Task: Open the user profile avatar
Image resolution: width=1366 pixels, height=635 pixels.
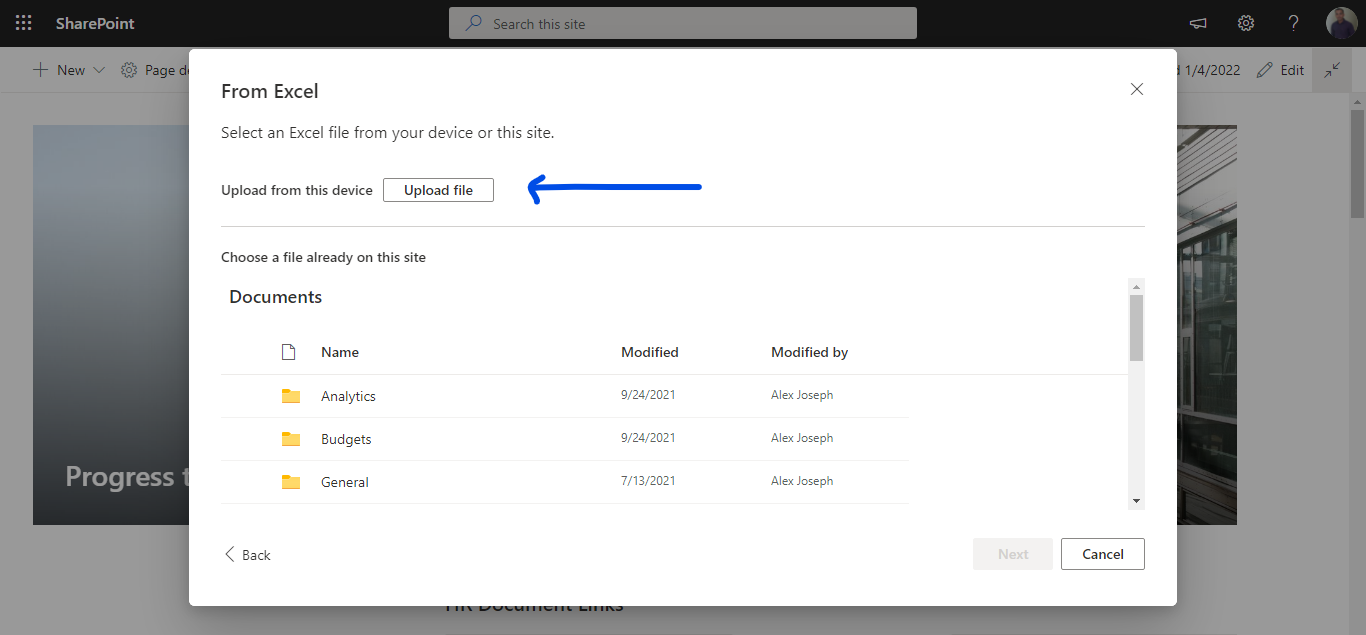Action: point(1341,23)
